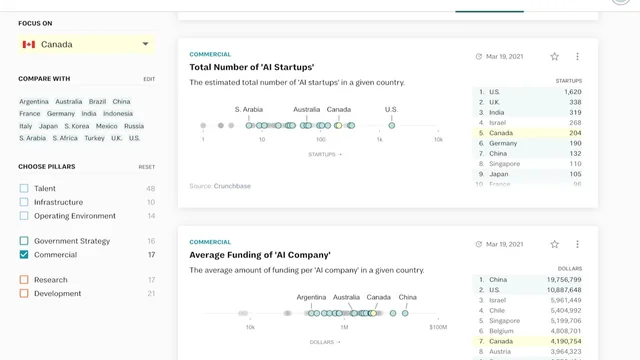Click the yellow Canada dot on funding chart
This screenshot has width=640, height=360.
tap(373, 313)
